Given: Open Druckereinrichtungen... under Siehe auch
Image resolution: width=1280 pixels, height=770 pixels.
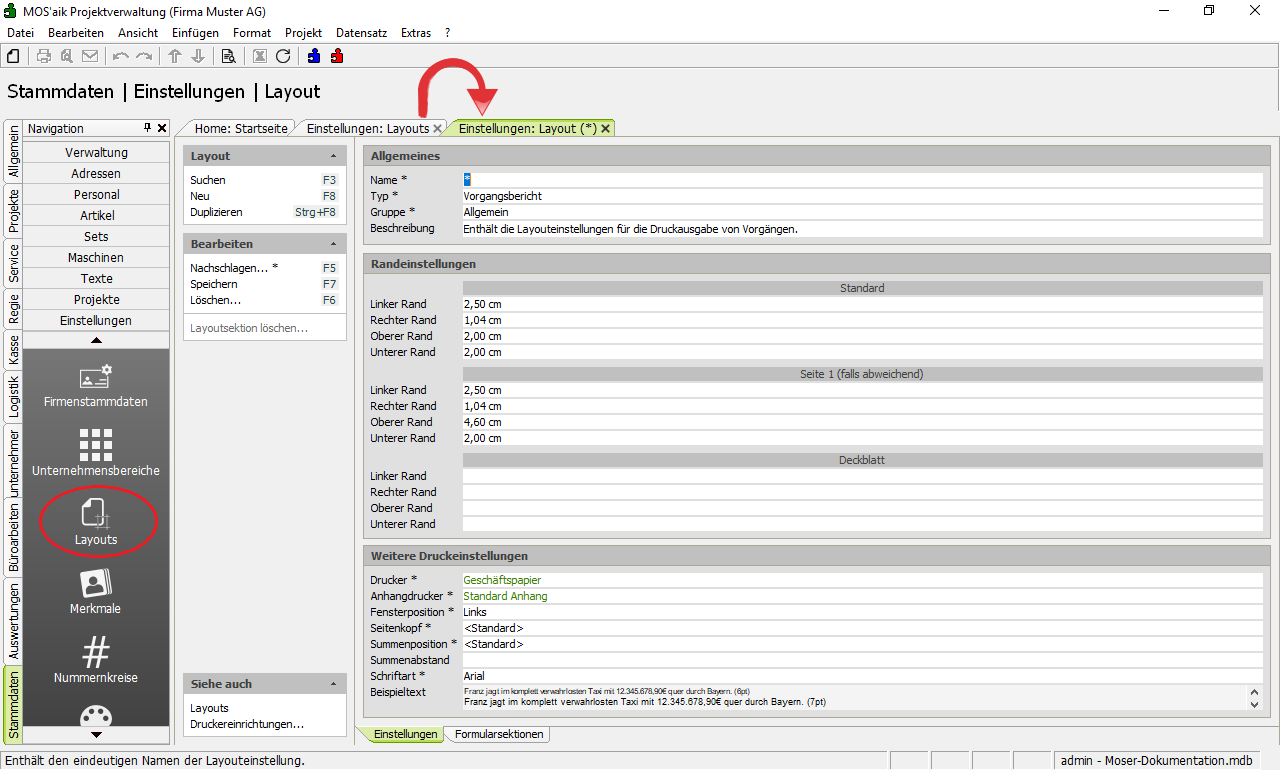Looking at the screenshot, I should [x=247, y=724].
